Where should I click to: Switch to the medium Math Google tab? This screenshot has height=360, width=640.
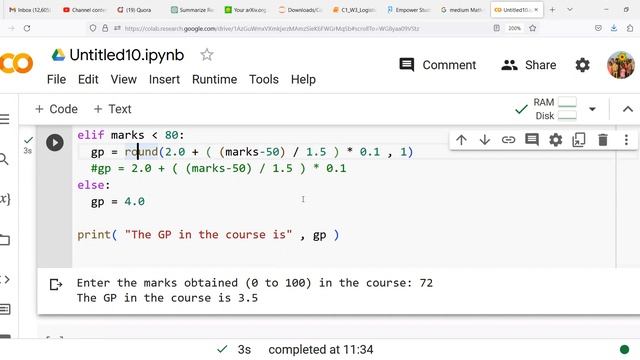[461, 10]
